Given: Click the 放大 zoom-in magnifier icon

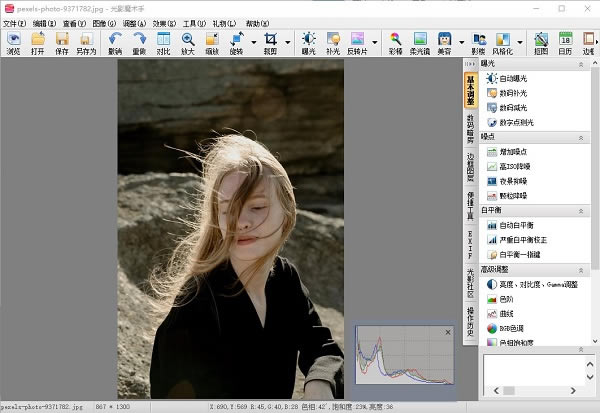Looking at the screenshot, I should [x=188, y=43].
